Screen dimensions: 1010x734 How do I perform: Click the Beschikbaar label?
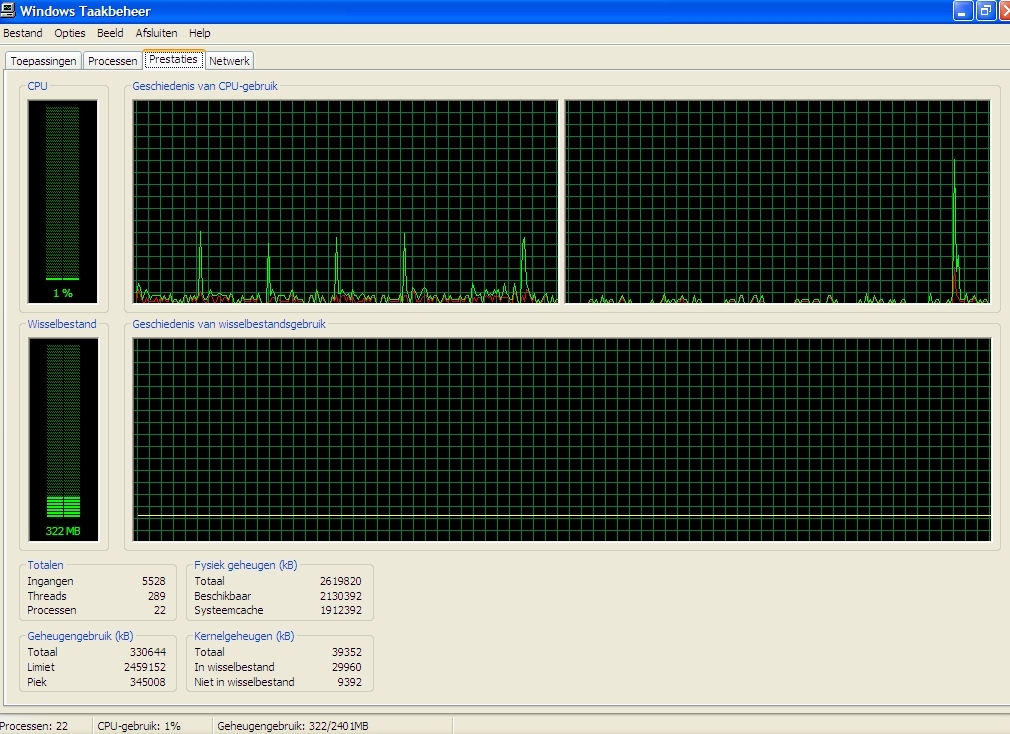[x=223, y=596]
